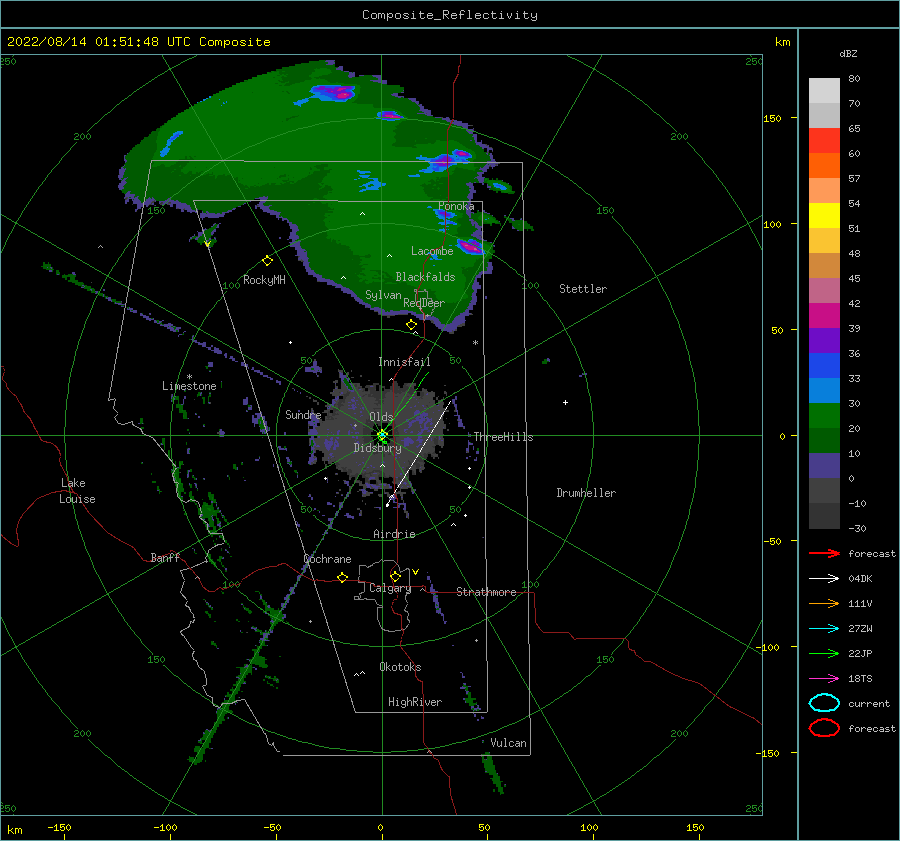The image size is (900, 841).
Task: Select the Lacombe map label
Action: (x=432, y=251)
